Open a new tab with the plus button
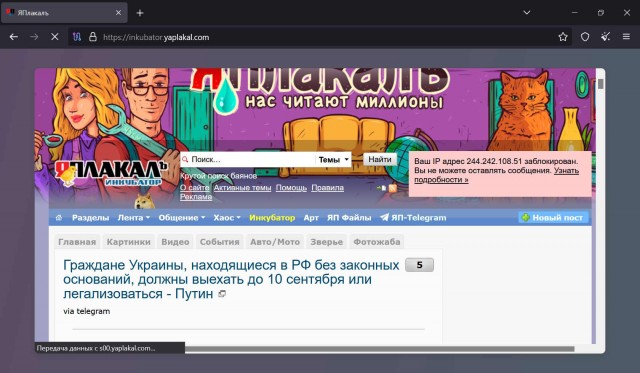640x373 pixels. pyautogui.click(x=140, y=13)
